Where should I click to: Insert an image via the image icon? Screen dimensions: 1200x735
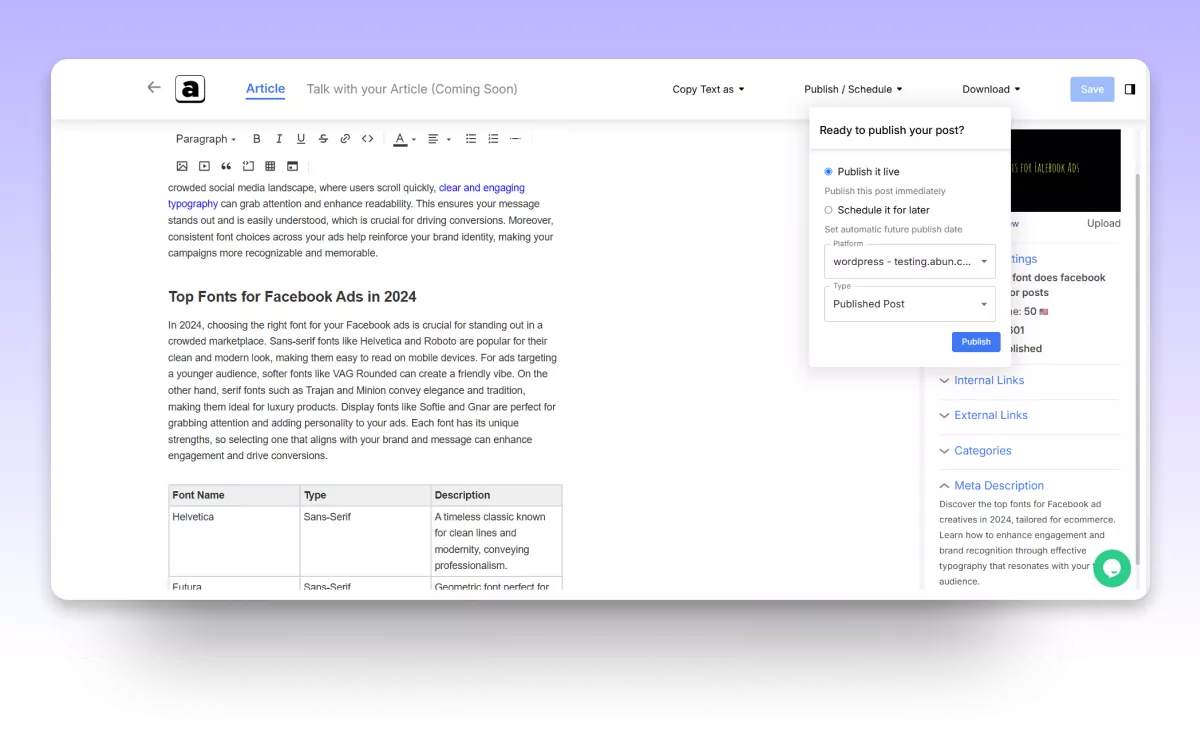(x=182, y=166)
